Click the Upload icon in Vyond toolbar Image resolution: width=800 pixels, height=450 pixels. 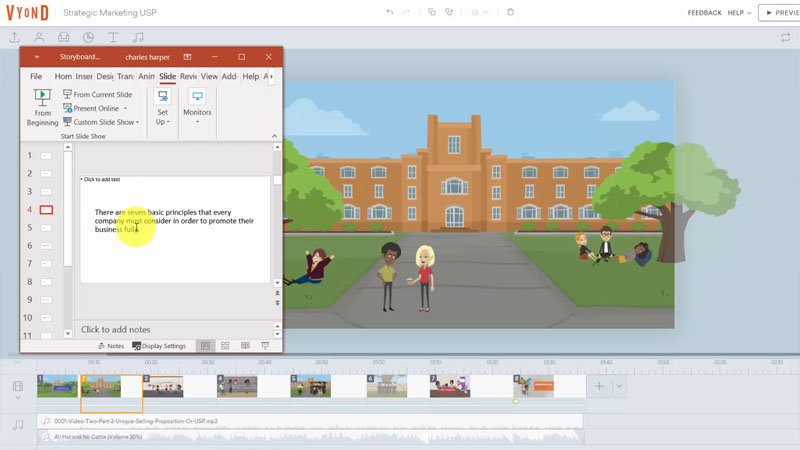(14, 38)
